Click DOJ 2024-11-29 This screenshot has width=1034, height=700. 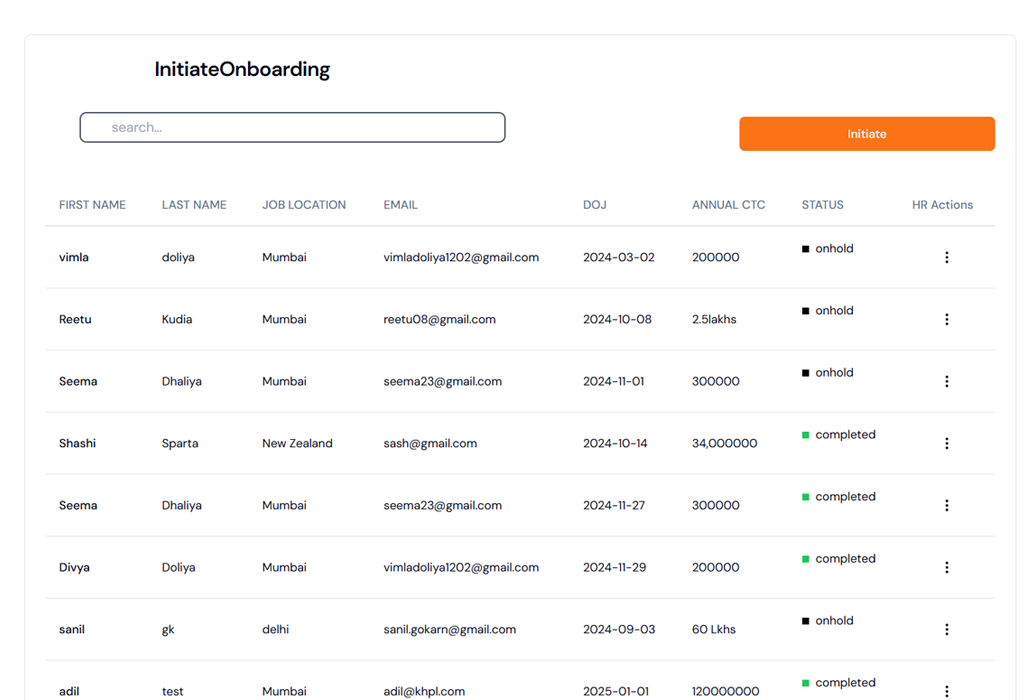tap(614, 567)
